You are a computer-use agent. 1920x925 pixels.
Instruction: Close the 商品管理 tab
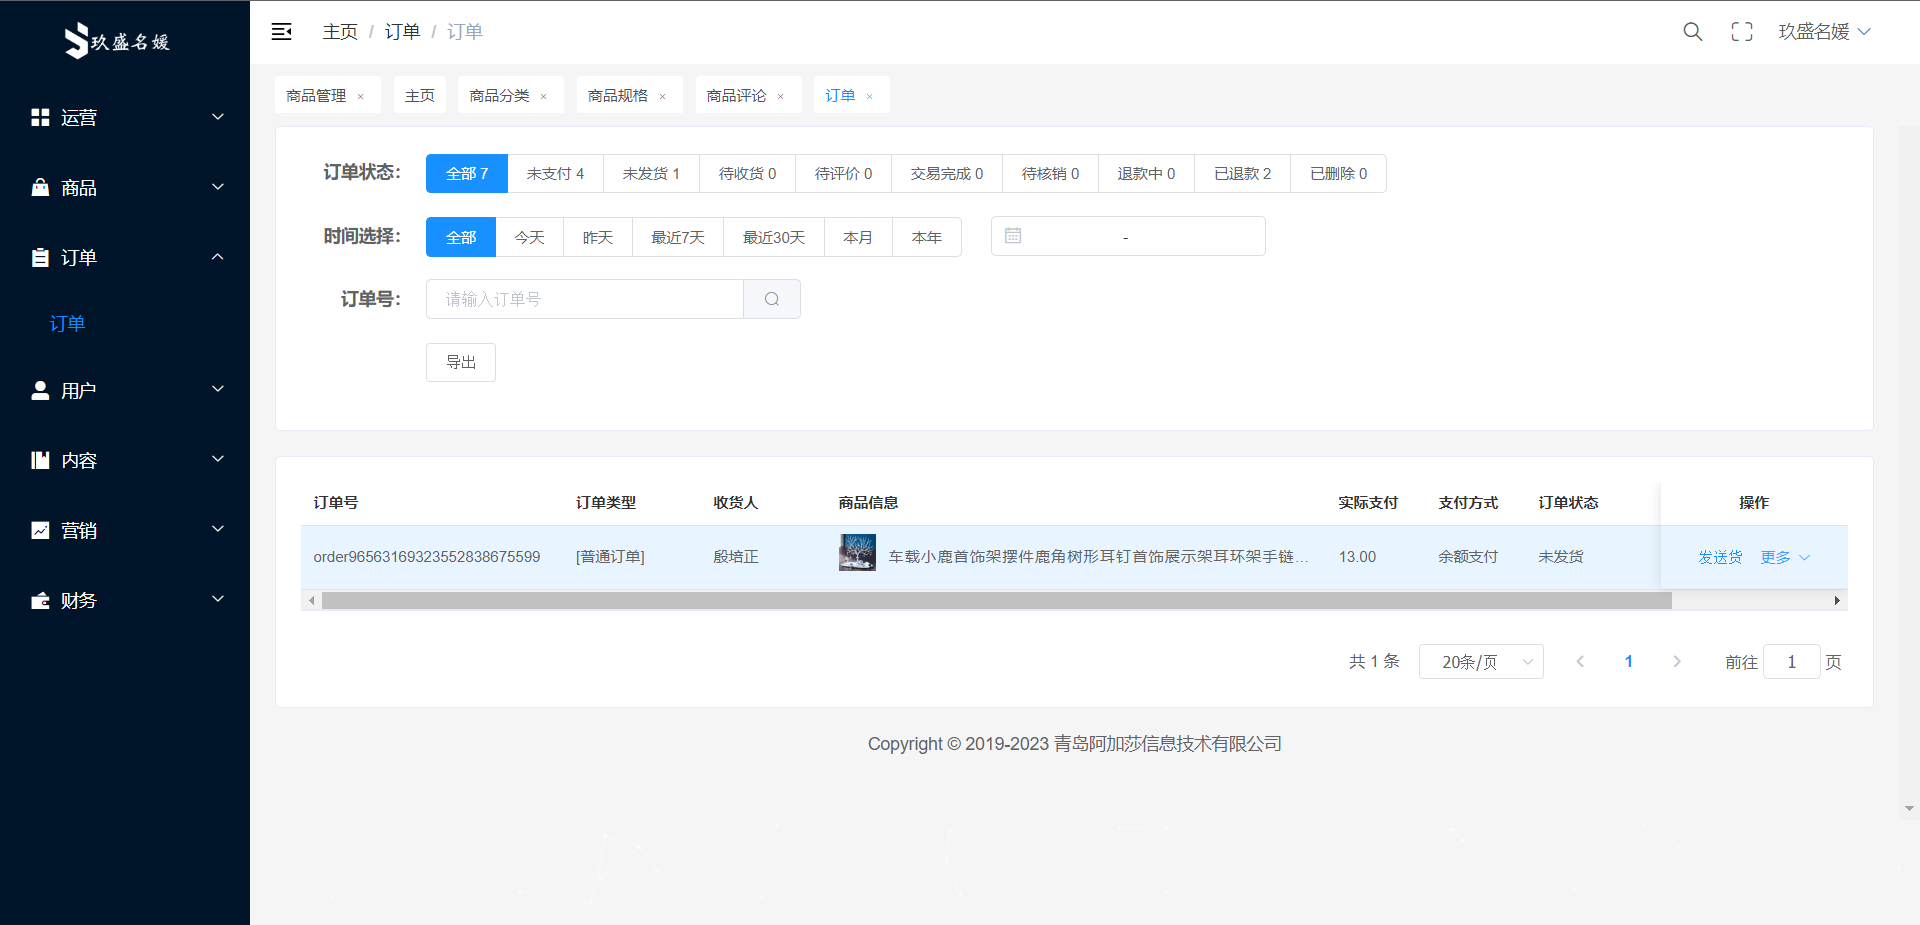point(361,97)
